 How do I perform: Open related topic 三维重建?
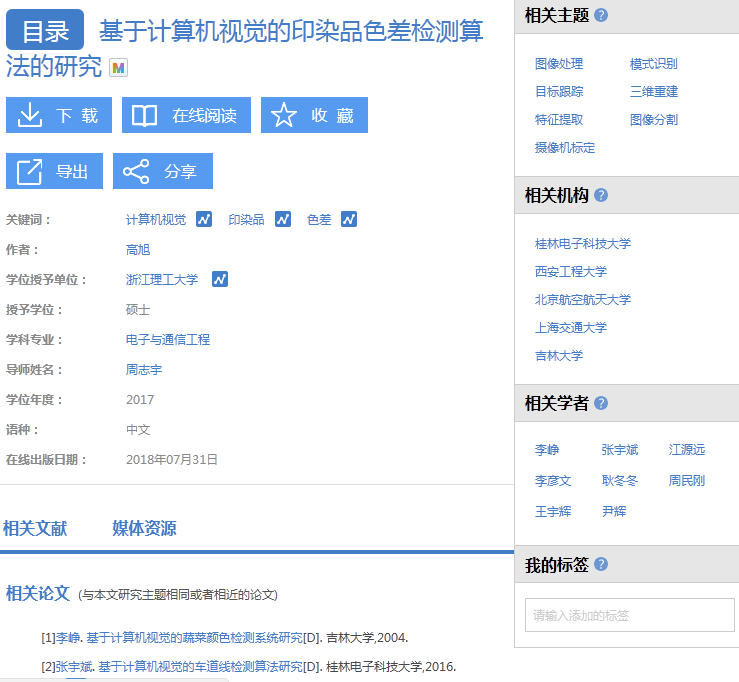(654, 91)
